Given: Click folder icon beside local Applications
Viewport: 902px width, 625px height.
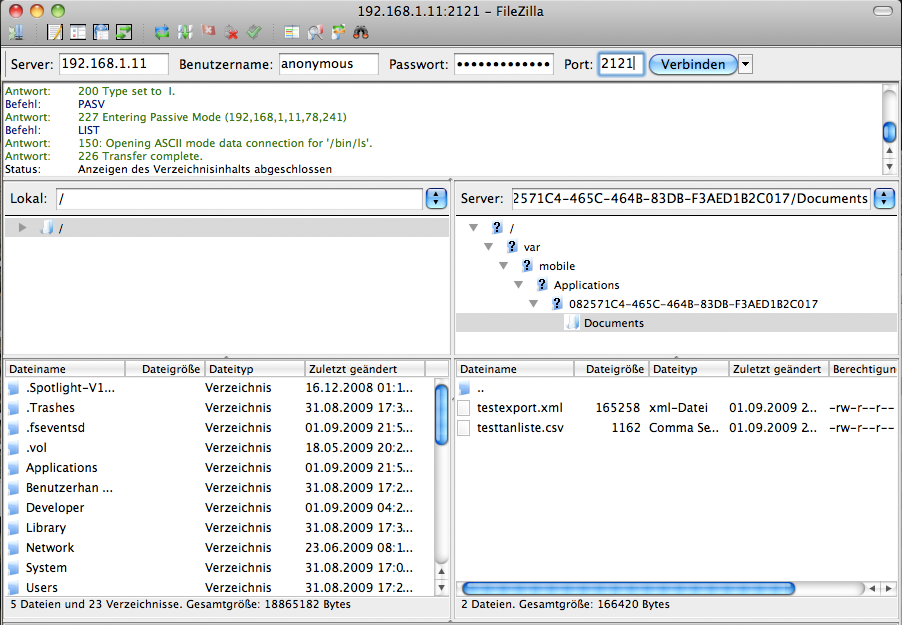Looking at the screenshot, I should tap(14, 468).
